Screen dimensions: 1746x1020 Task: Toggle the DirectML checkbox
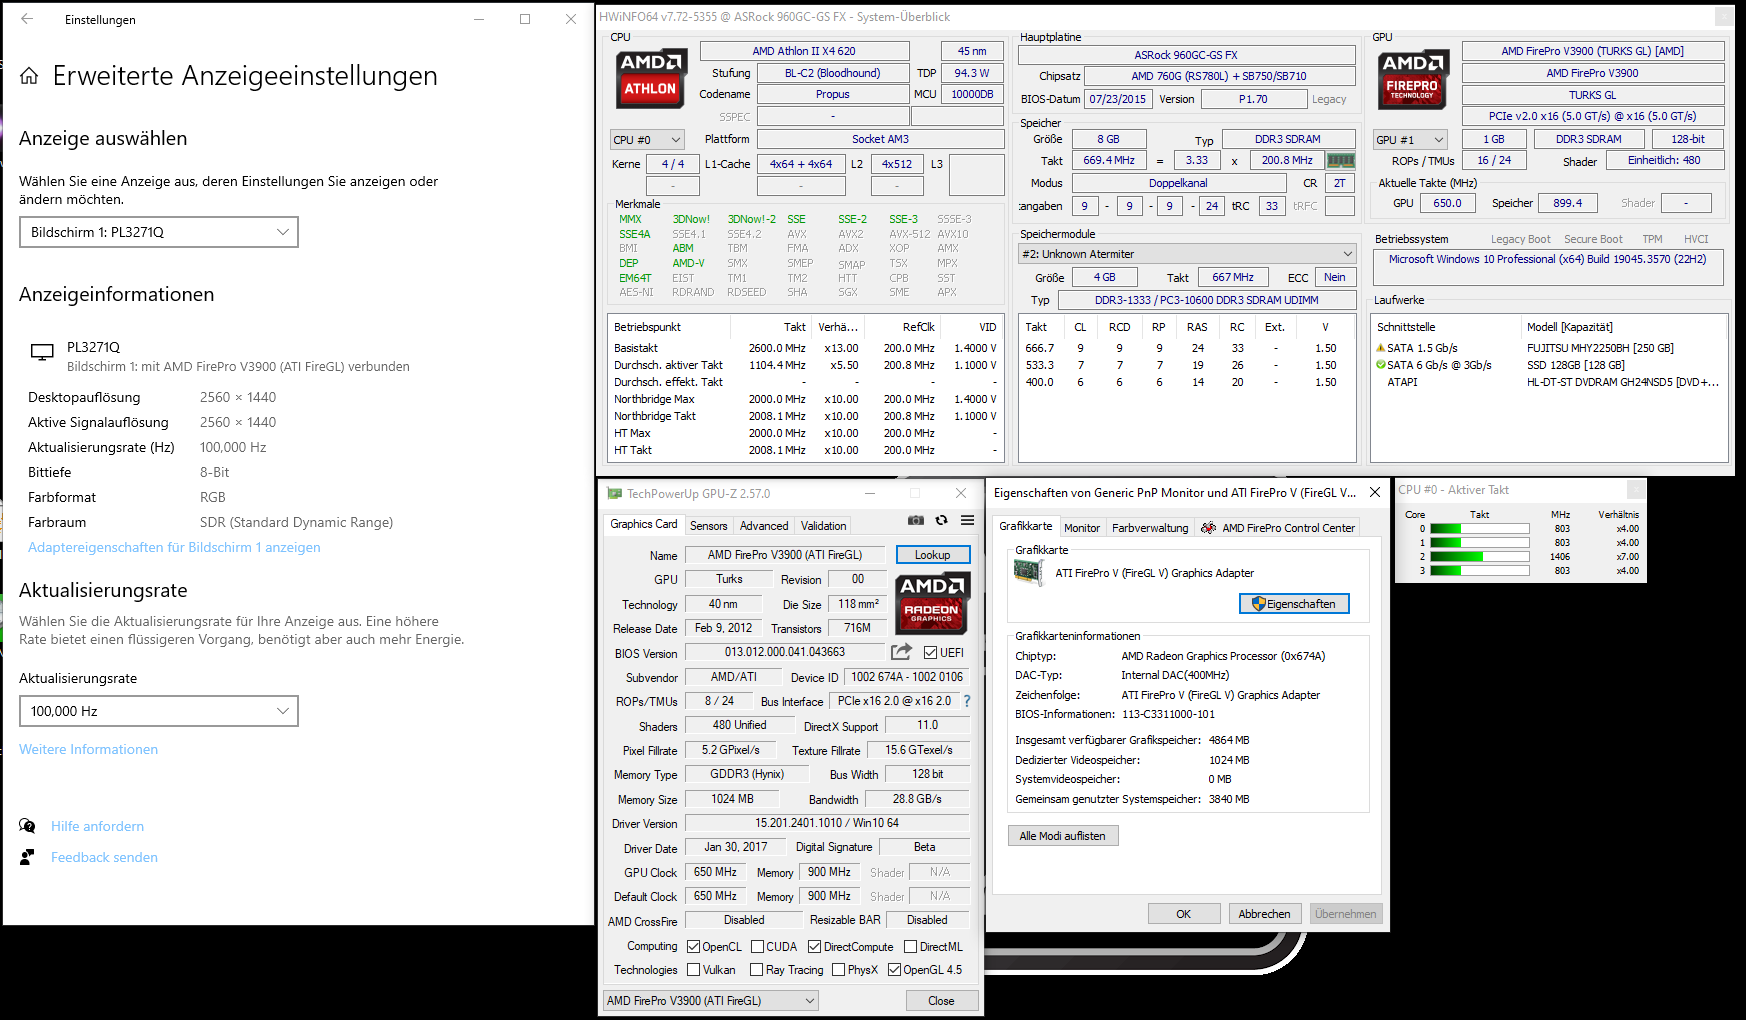[911, 946]
